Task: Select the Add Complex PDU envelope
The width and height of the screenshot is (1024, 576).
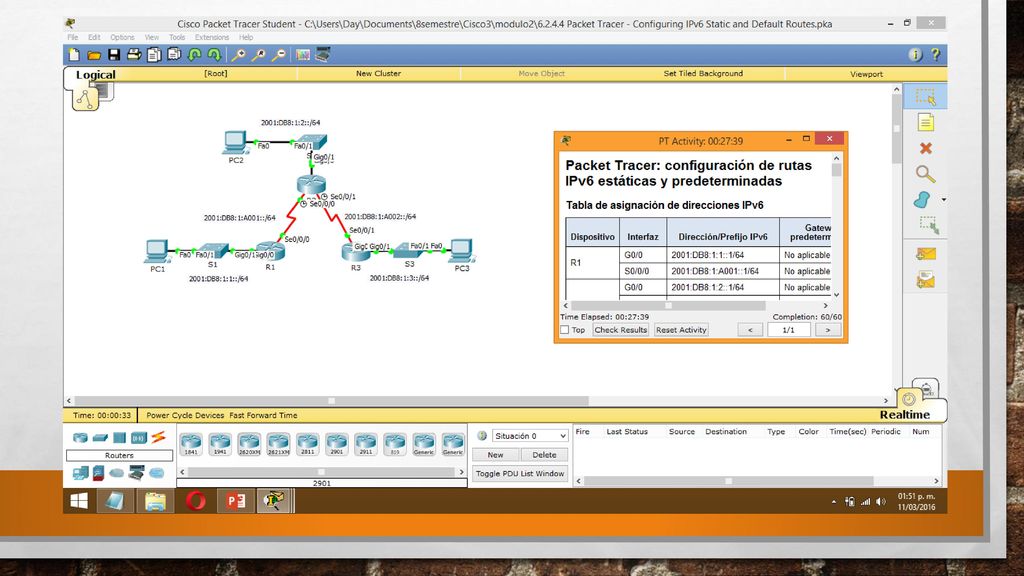Action: (x=925, y=280)
